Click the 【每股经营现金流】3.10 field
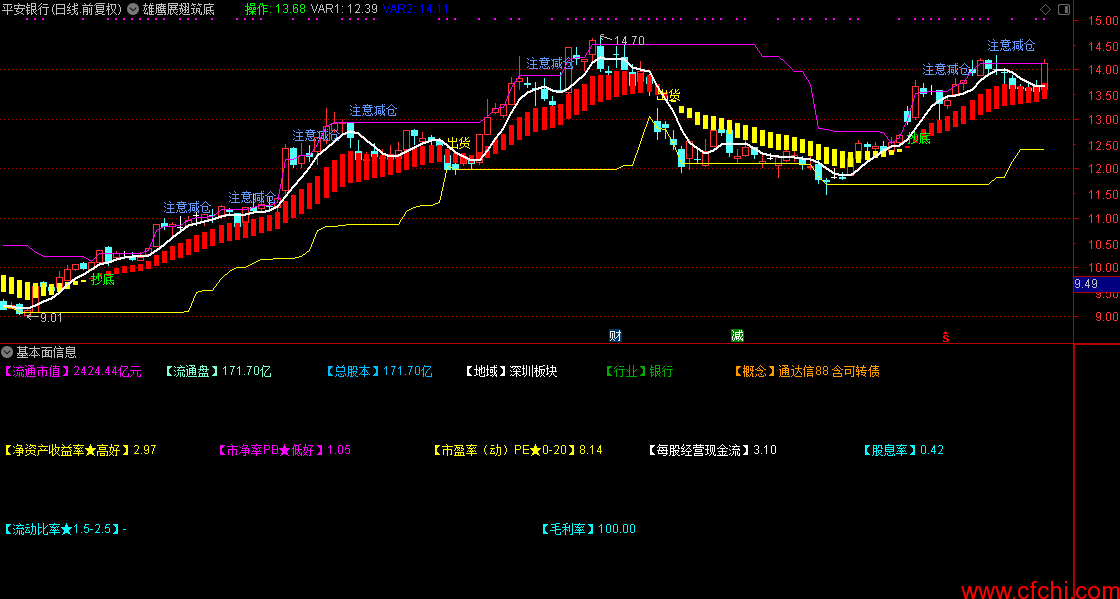This screenshot has width=1120, height=599. tap(711, 450)
